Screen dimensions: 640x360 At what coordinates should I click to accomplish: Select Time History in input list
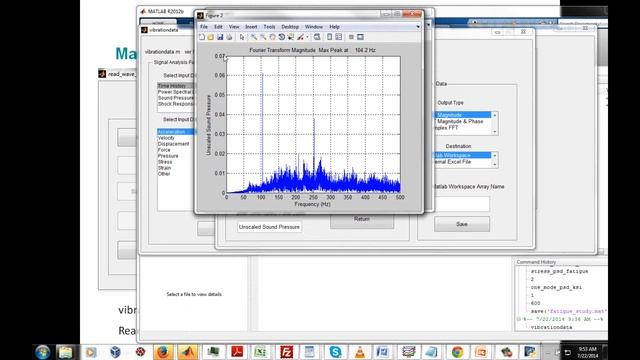[176, 86]
